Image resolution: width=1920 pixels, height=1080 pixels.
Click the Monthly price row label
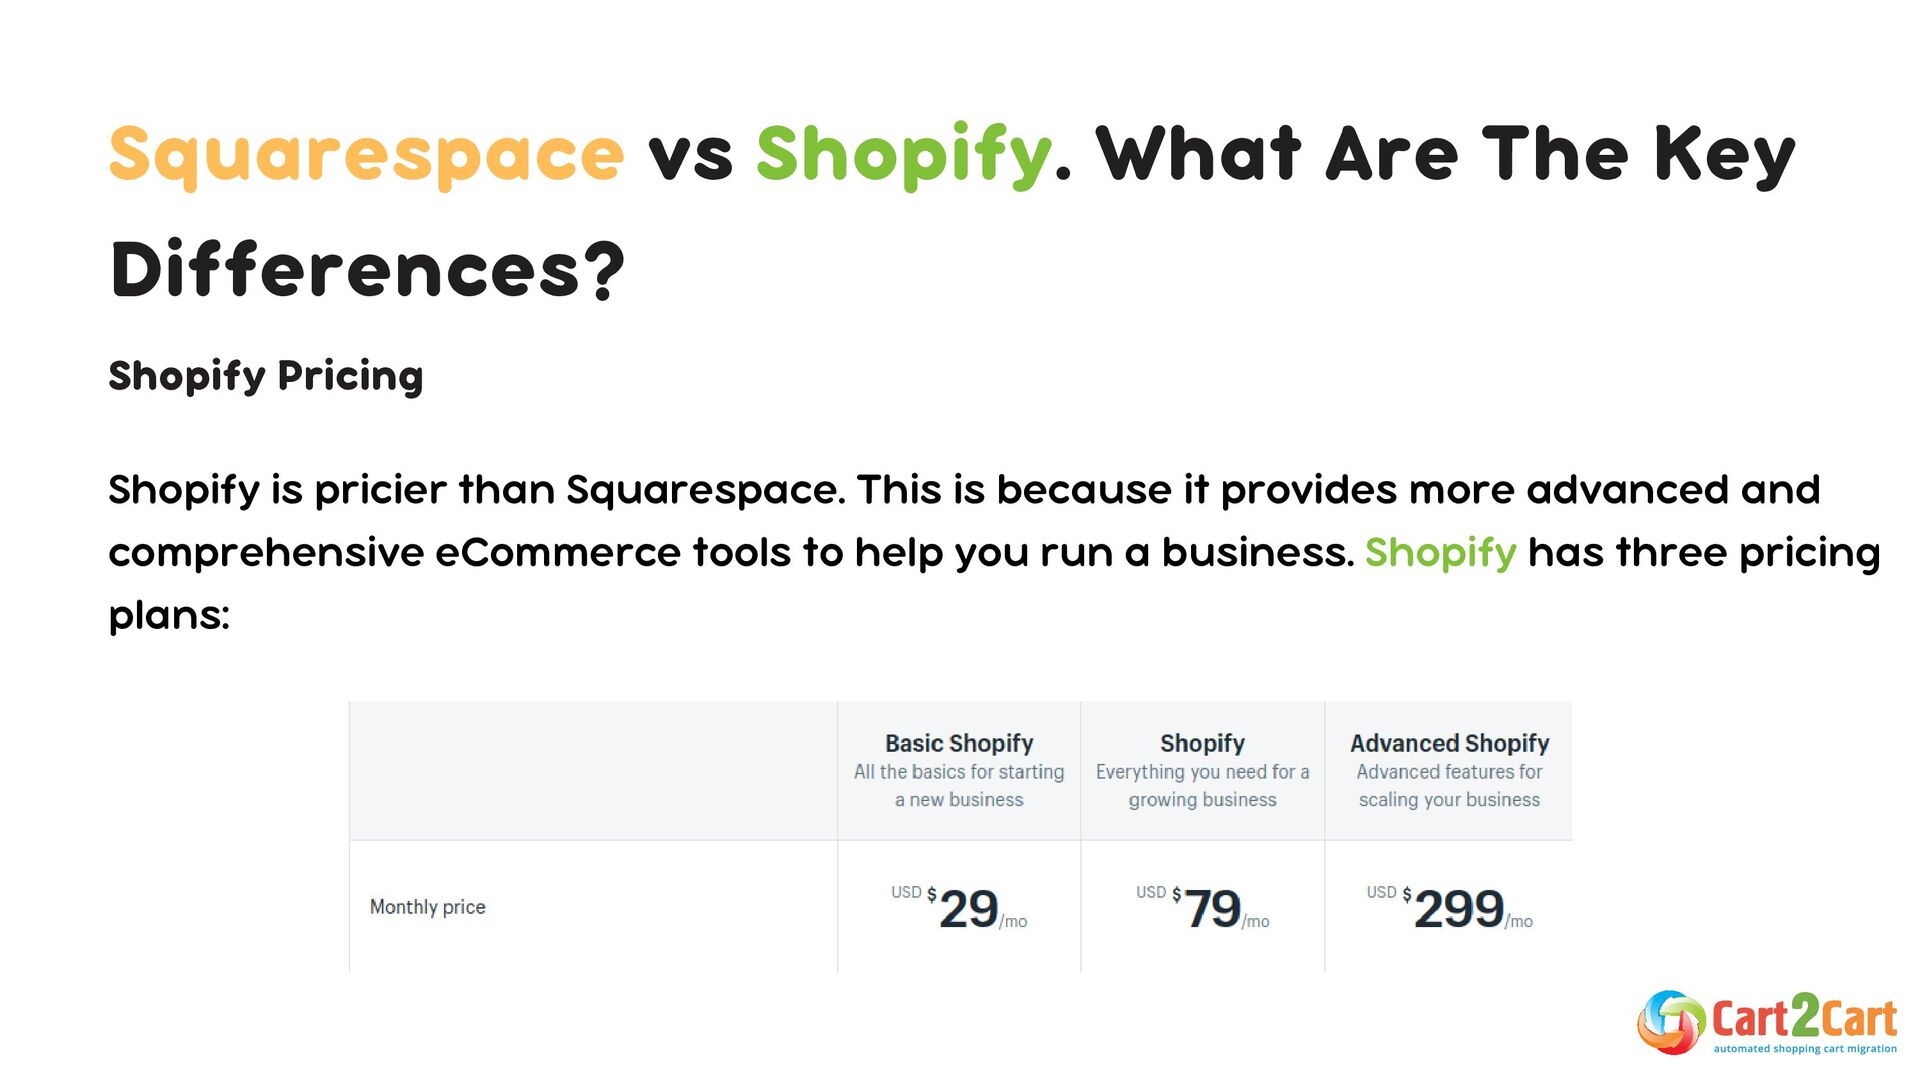(x=428, y=907)
